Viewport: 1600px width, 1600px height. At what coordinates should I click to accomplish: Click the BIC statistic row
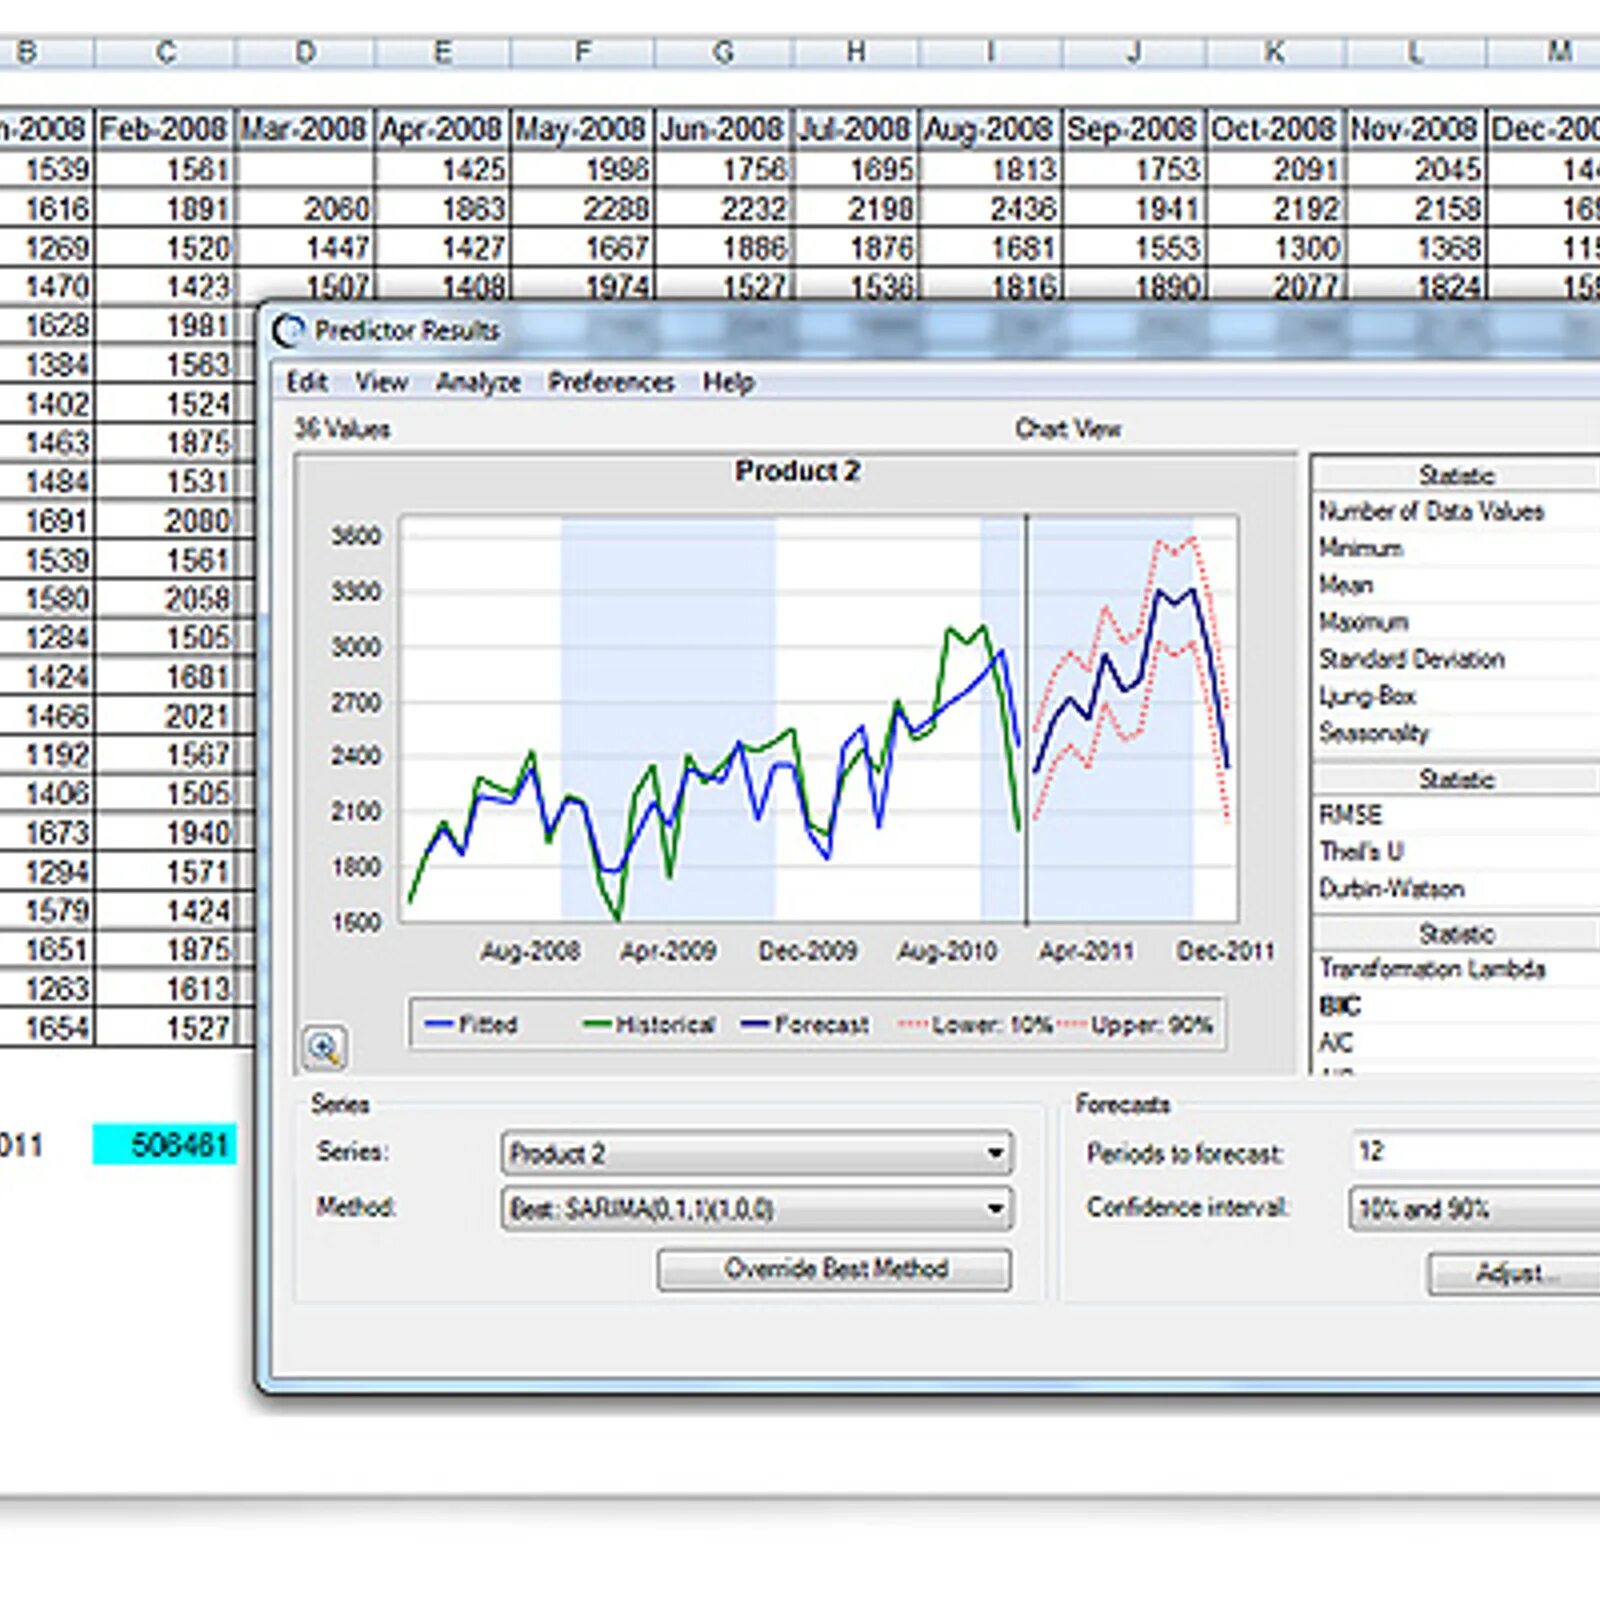tap(1455, 1006)
